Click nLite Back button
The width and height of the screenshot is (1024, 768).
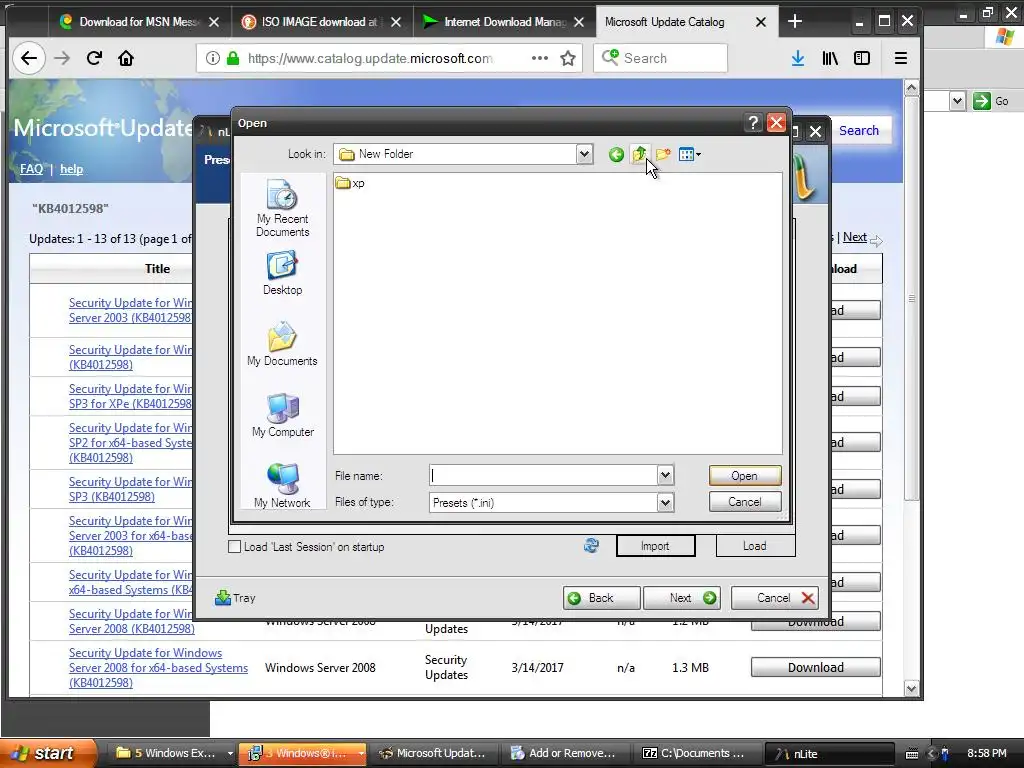tap(601, 598)
